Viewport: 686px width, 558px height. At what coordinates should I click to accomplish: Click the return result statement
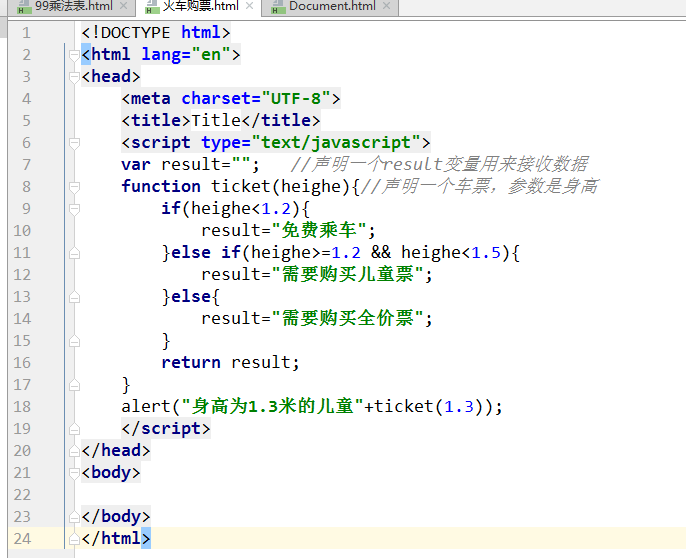click(230, 363)
